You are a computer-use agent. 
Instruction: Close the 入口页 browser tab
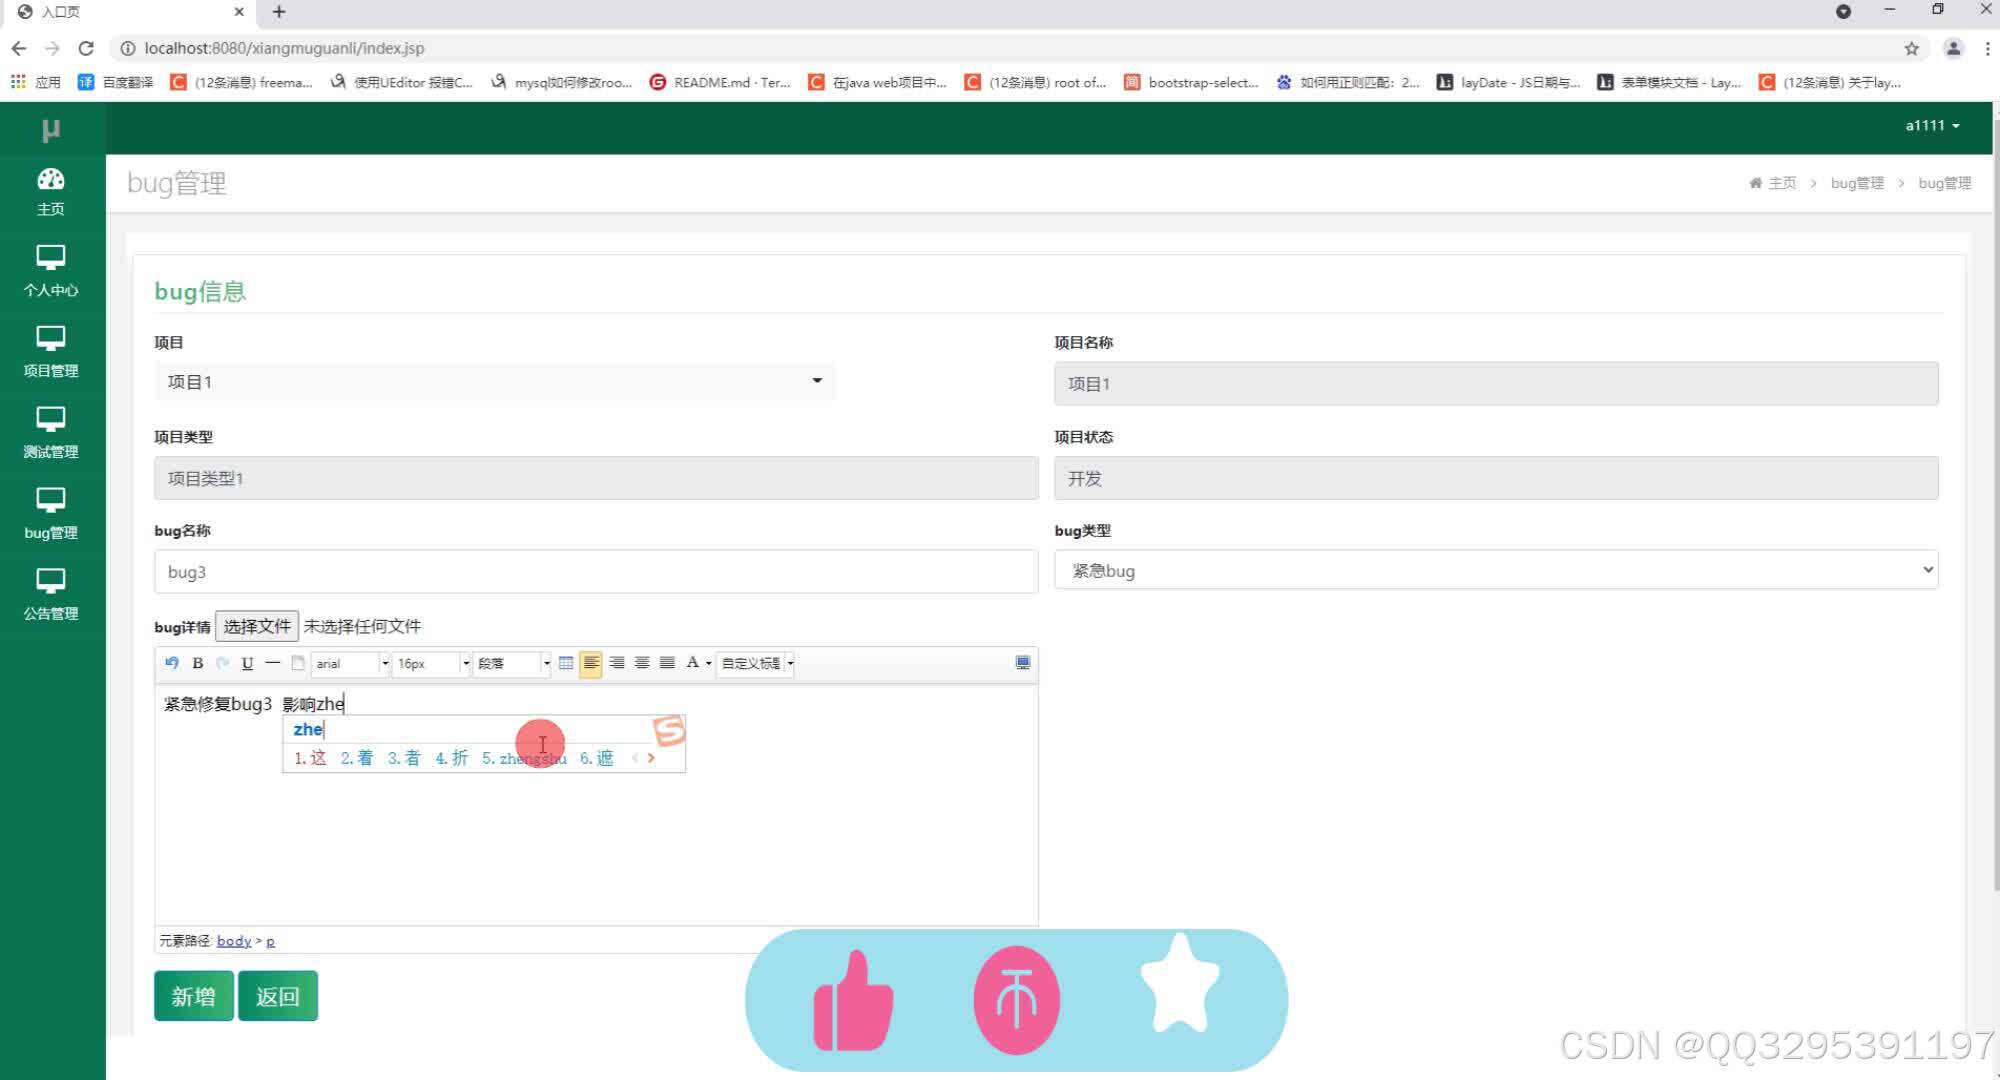click(x=239, y=12)
